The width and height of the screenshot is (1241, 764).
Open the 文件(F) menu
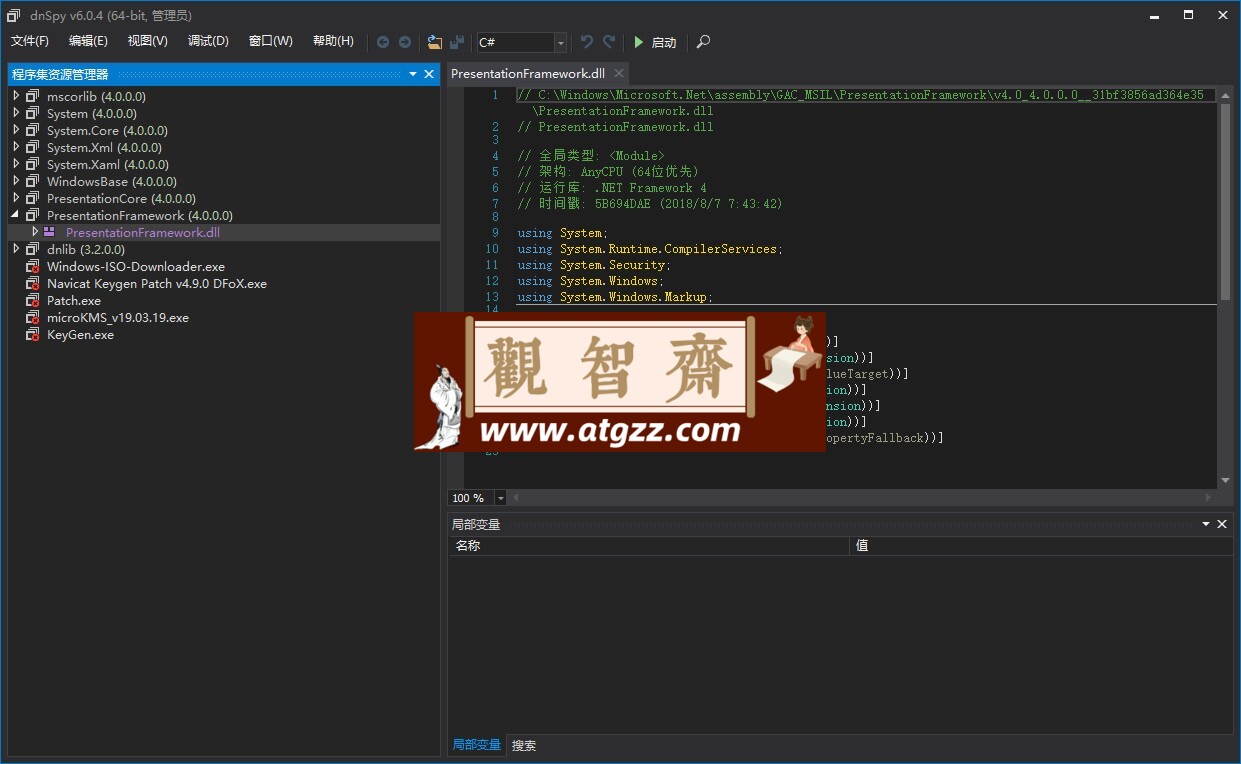click(x=30, y=41)
